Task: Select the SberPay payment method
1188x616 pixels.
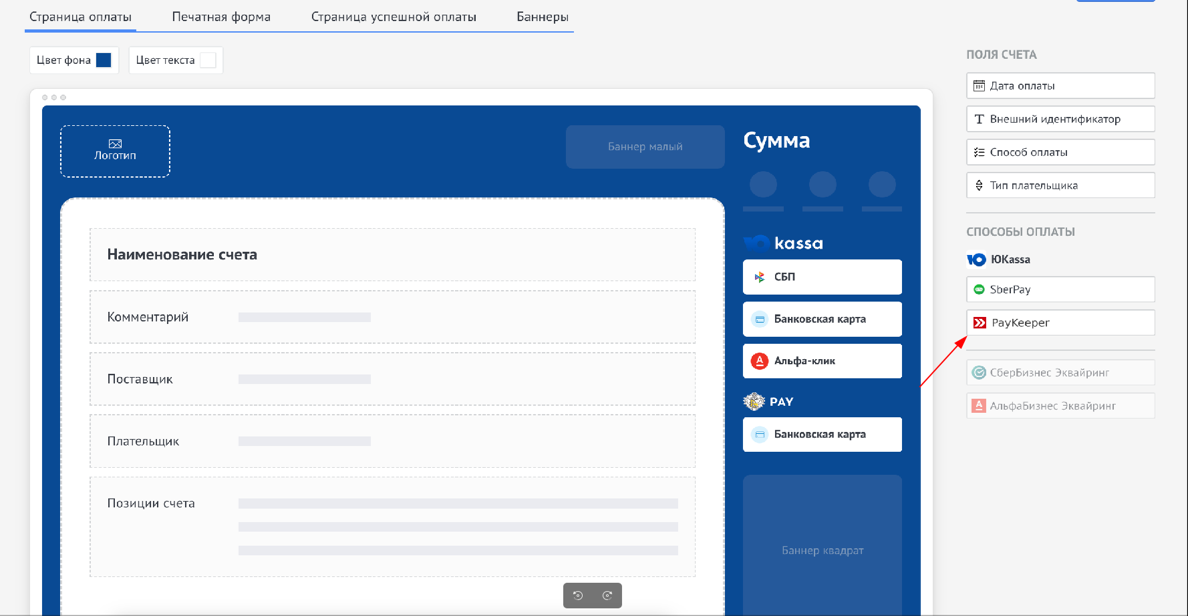Action: tap(1060, 289)
